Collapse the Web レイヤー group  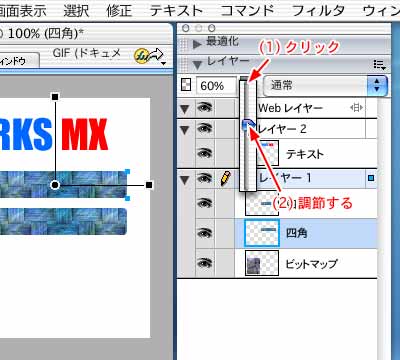point(185,109)
